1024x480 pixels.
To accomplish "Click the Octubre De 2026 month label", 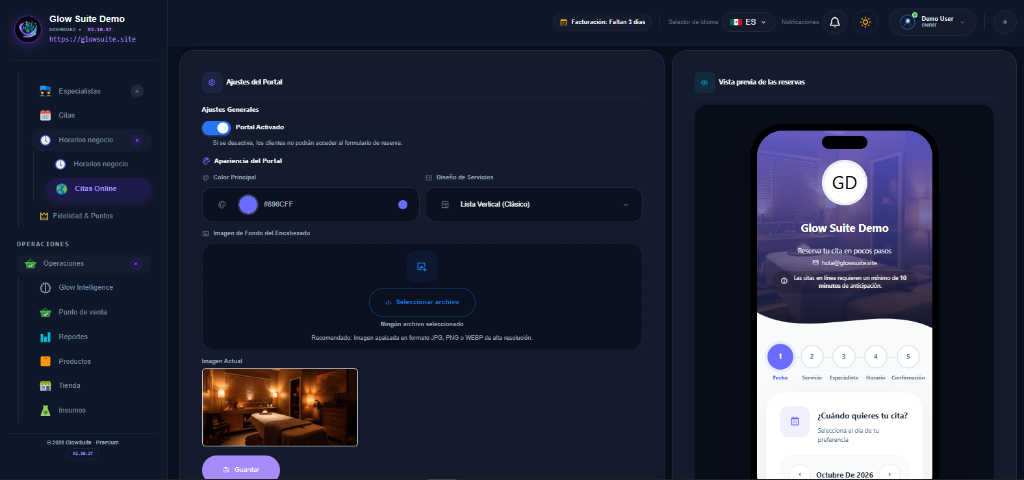I will tap(844, 474).
